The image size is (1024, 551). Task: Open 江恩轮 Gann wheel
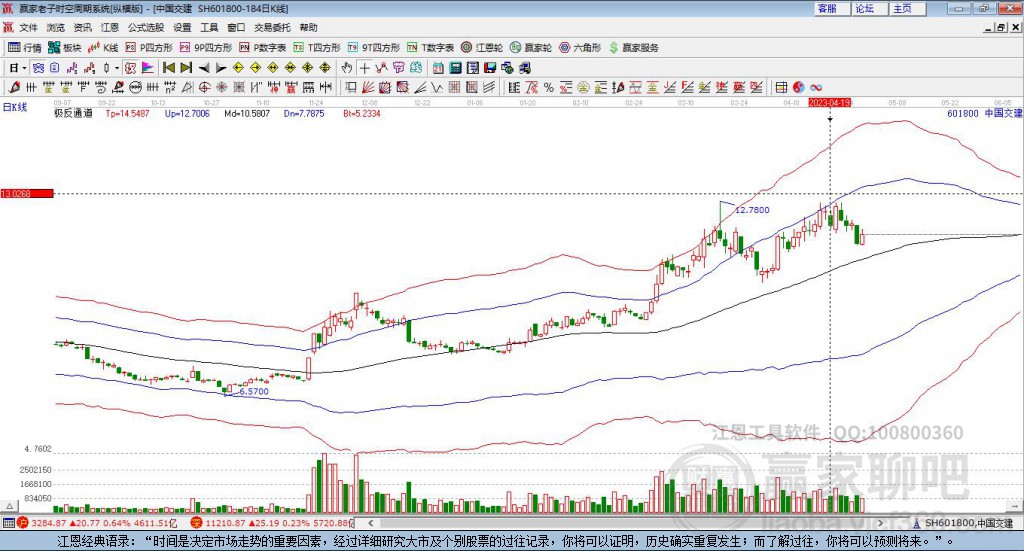click(482, 48)
